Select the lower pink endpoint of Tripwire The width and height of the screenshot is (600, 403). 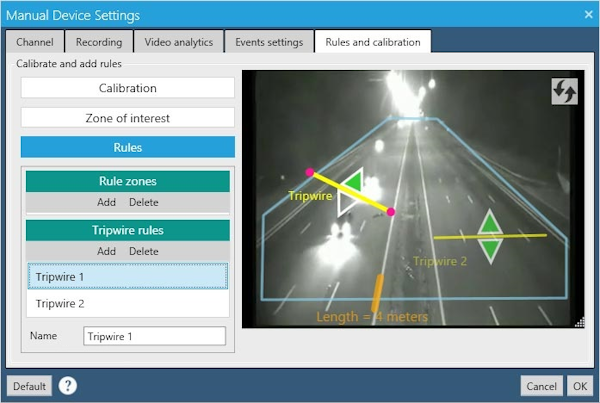click(391, 212)
